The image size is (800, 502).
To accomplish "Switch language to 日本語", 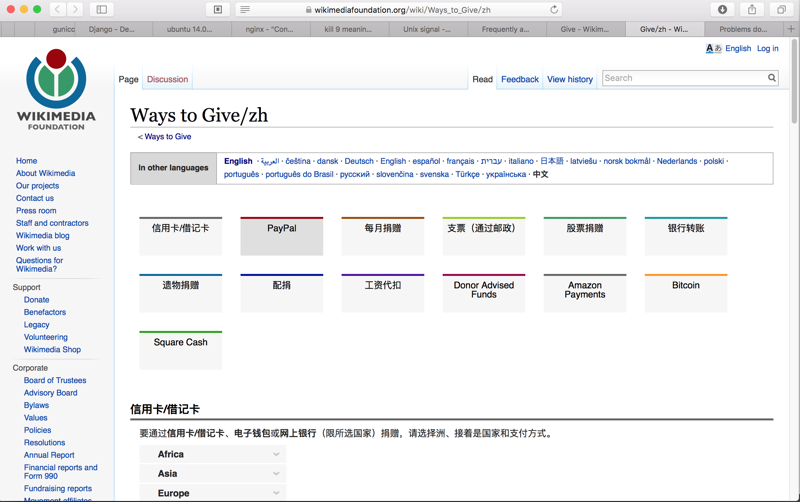I will coord(552,161).
